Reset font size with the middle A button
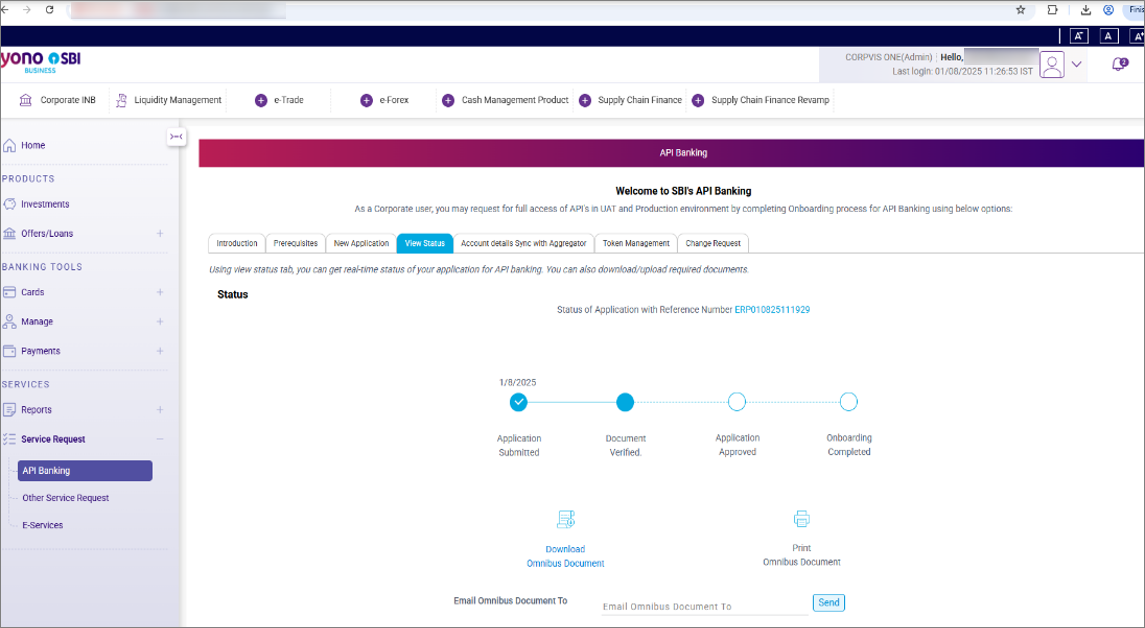The width and height of the screenshot is (1145, 628). (1108, 36)
